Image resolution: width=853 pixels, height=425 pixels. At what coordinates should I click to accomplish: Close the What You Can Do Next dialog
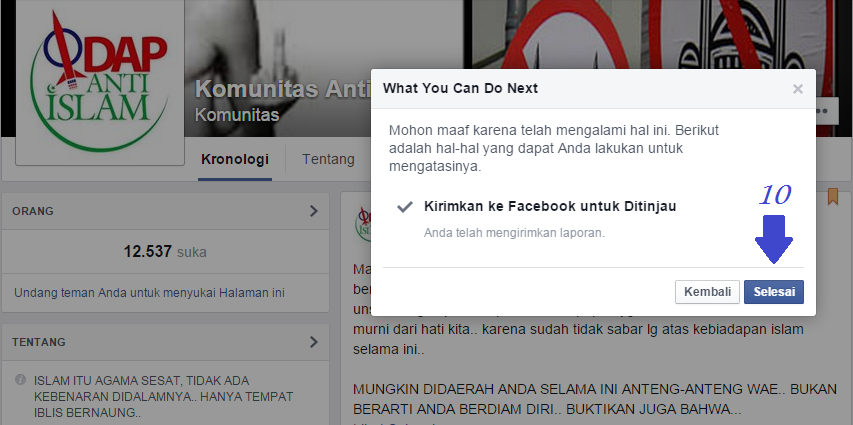(798, 89)
